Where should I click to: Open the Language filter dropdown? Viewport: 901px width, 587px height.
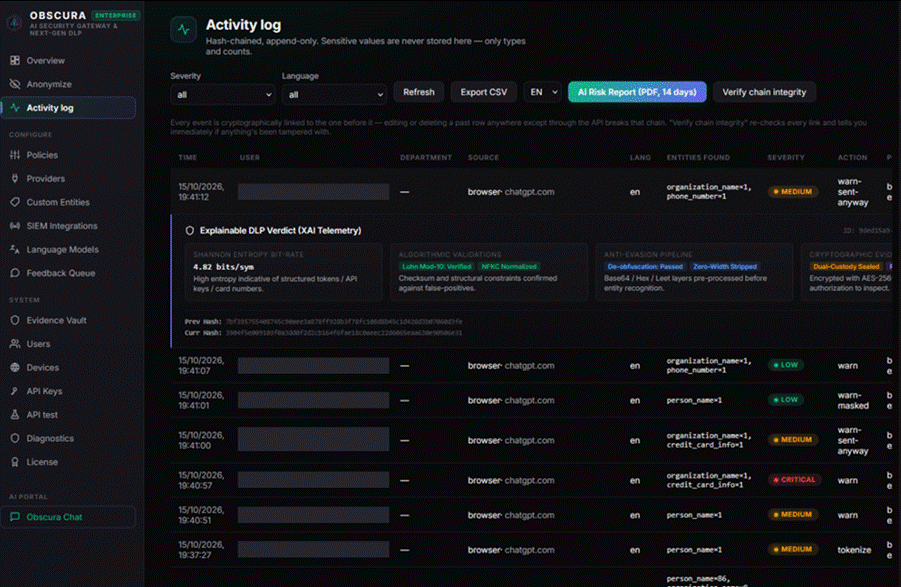[334, 95]
